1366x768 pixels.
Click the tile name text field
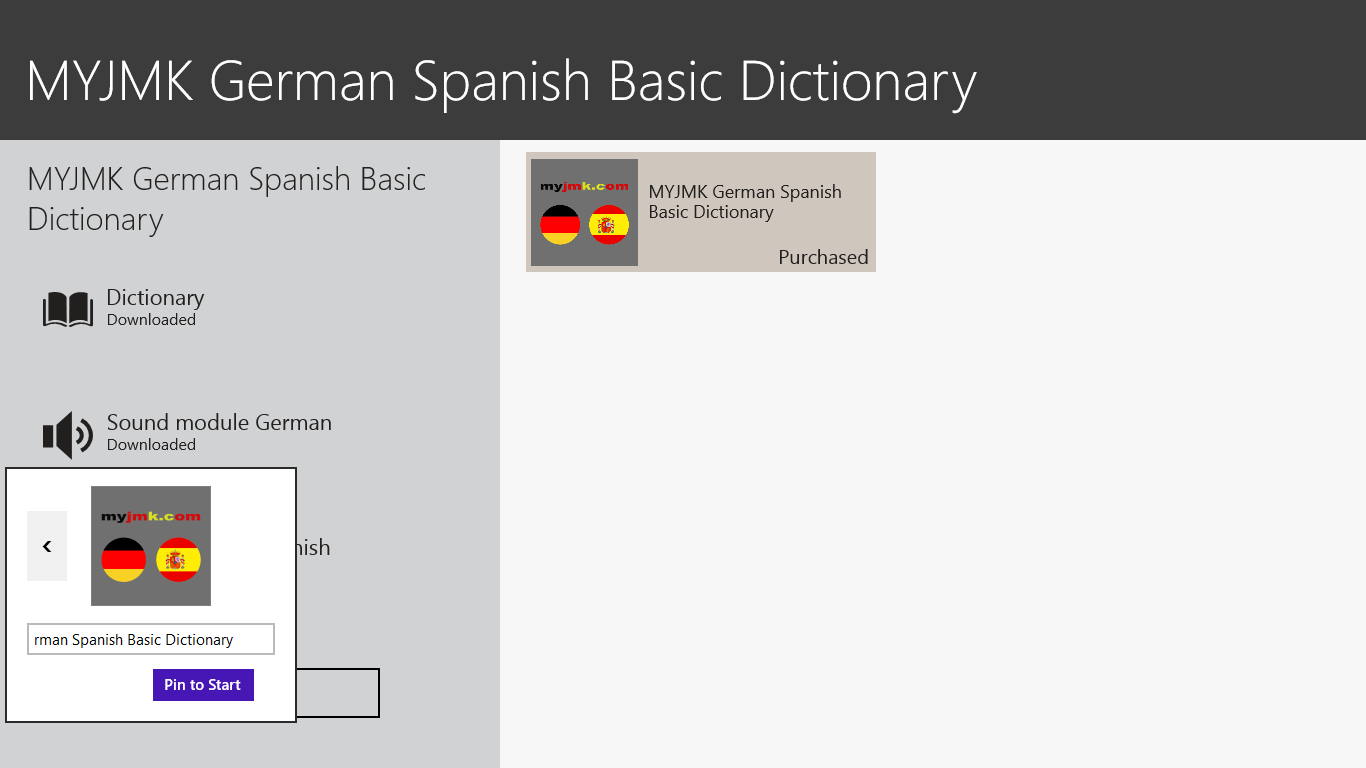pos(150,640)
